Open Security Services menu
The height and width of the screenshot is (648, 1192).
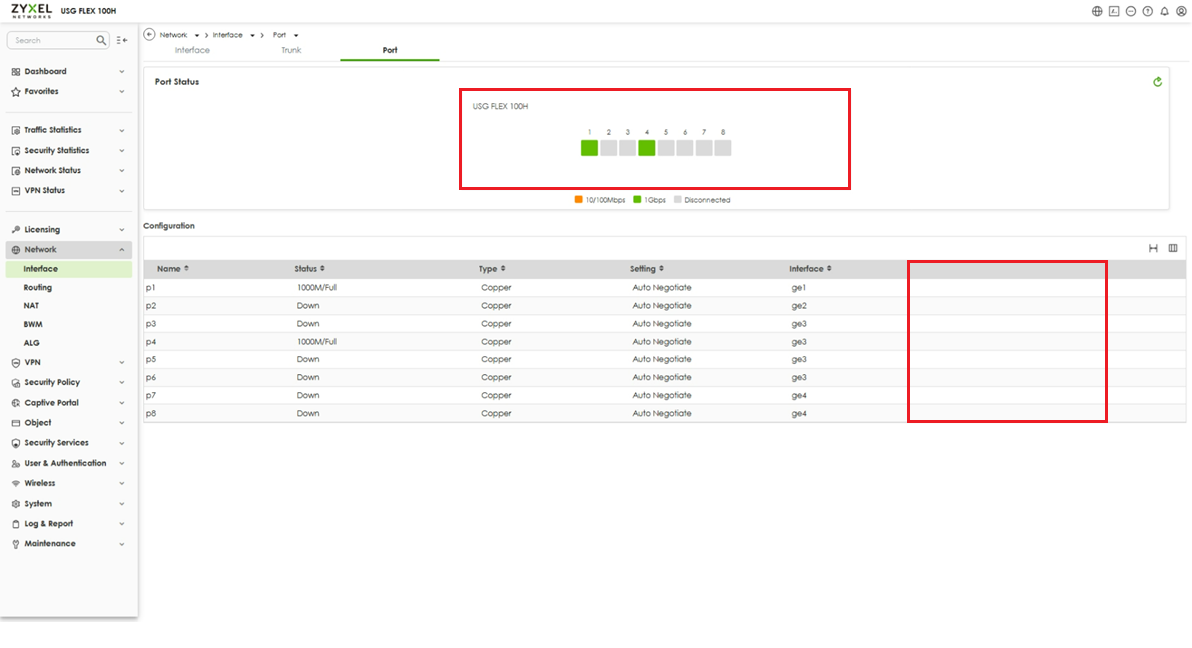coord(56,443)
